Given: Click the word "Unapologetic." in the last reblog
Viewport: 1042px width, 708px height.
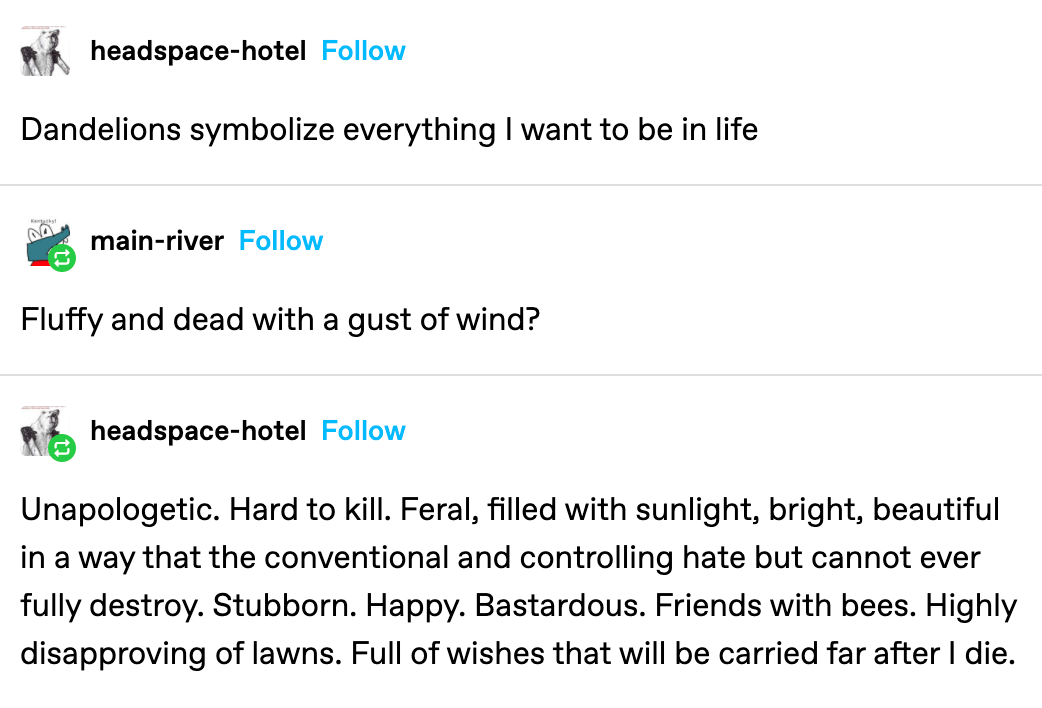Looking at the screenshot, I should (120, 511).
